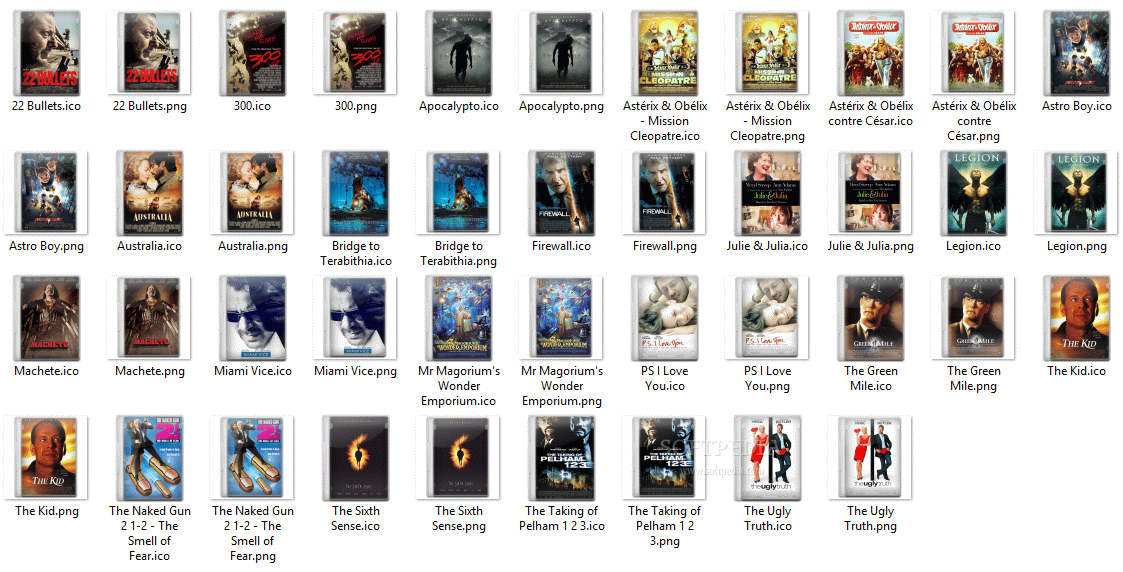Click the file name "The Kid.ico"
This screenshot has width=1123, height=572.
pos(1077,372)
